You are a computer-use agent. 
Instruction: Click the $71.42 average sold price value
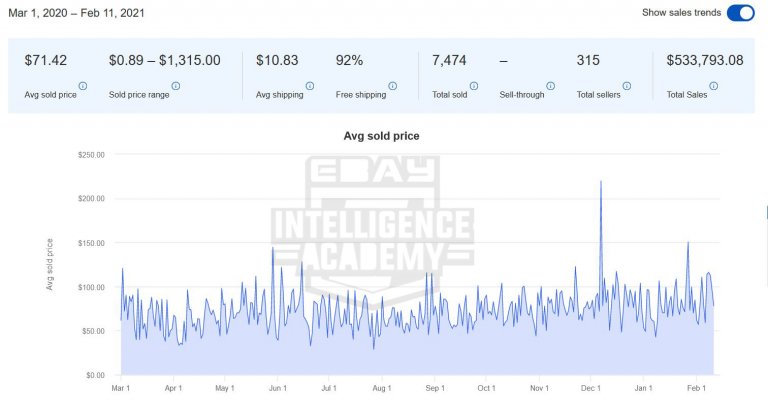point(46,61)
